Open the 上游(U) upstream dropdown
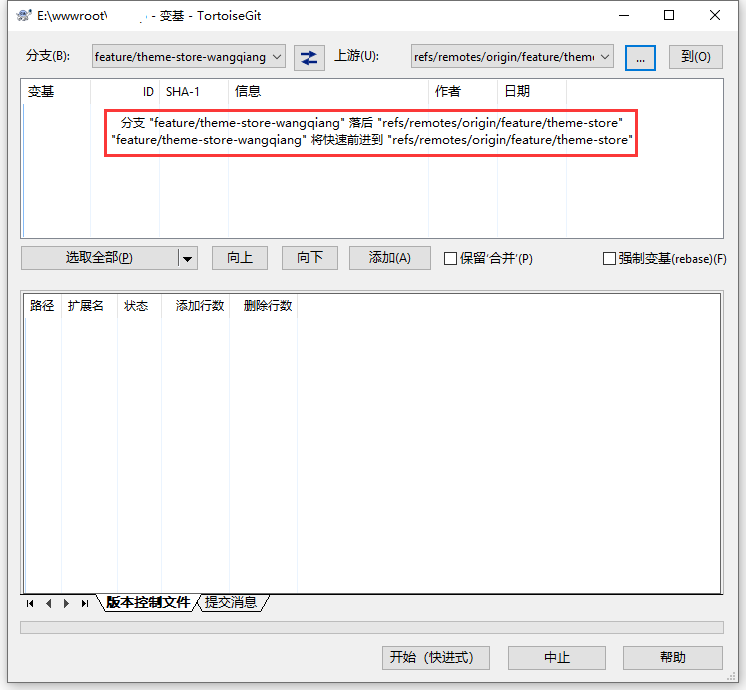Image resolution: width=746 pixels, height=690 pixels. tap(512, 57)
